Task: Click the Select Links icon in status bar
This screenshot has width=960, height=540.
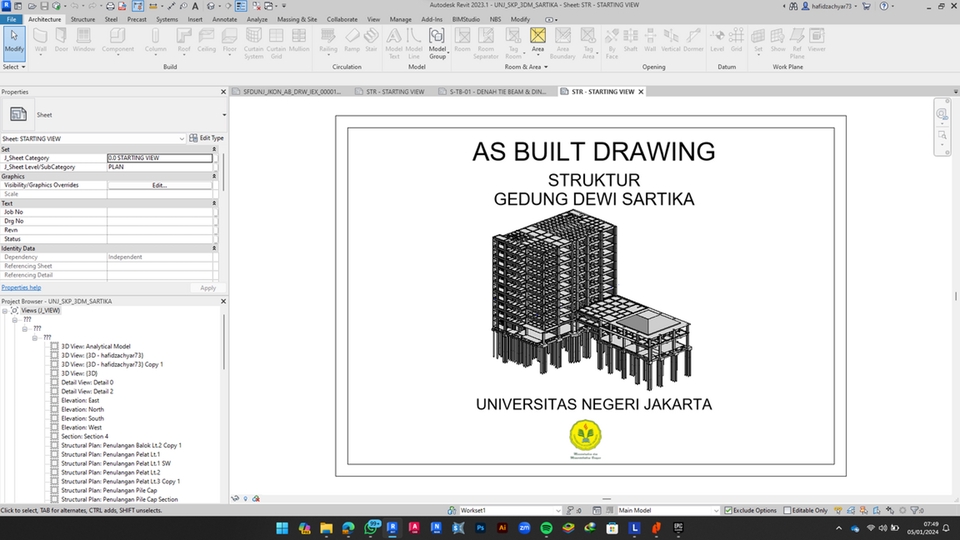Action: (838, 510)
